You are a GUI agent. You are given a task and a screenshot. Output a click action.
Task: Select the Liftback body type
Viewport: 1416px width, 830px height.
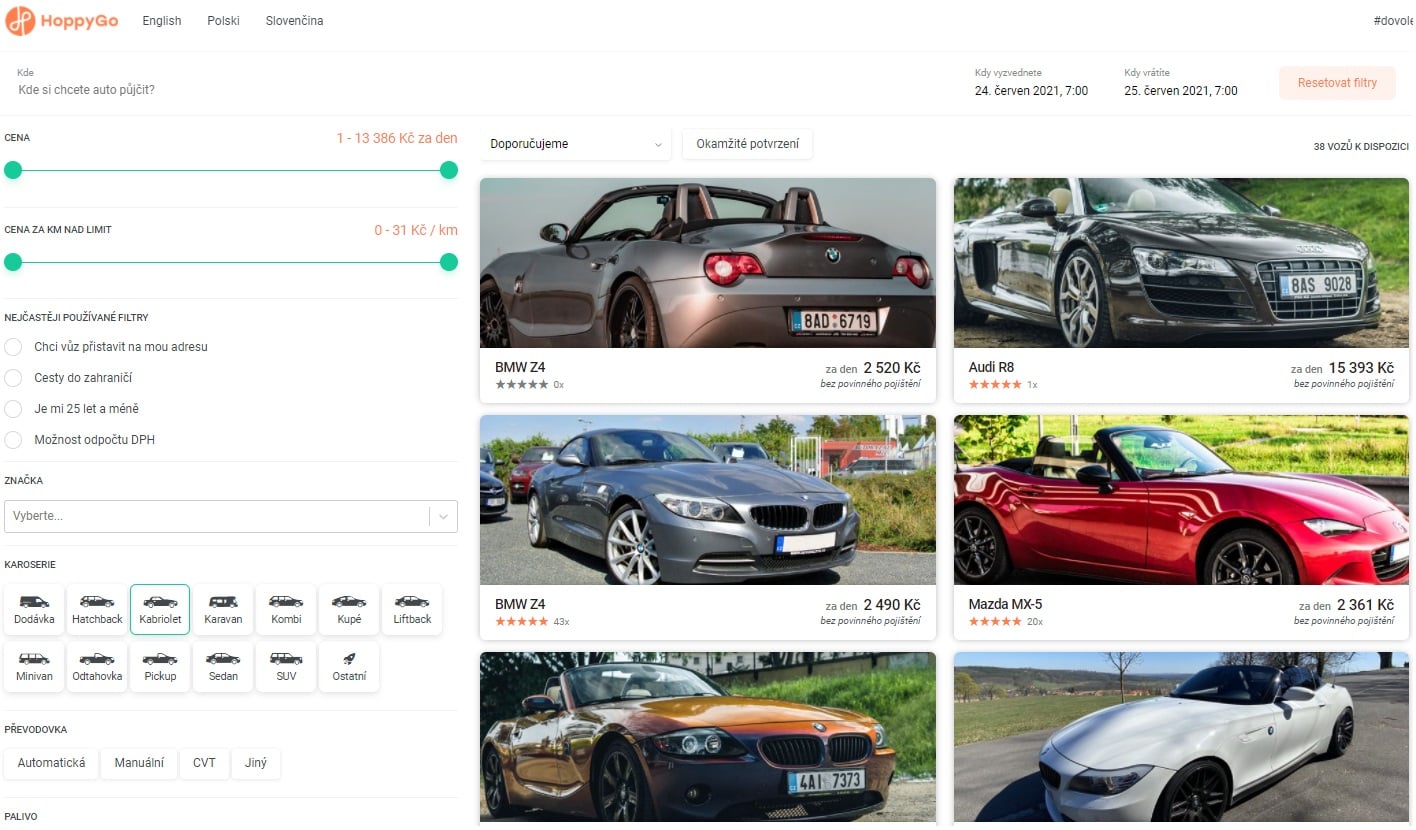[412, 609]
